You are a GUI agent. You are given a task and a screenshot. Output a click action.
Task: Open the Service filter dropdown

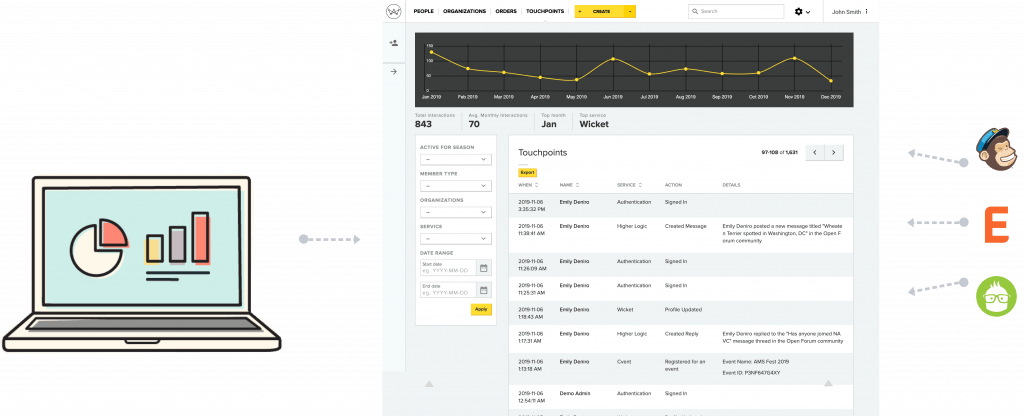(x=456, y=239)
